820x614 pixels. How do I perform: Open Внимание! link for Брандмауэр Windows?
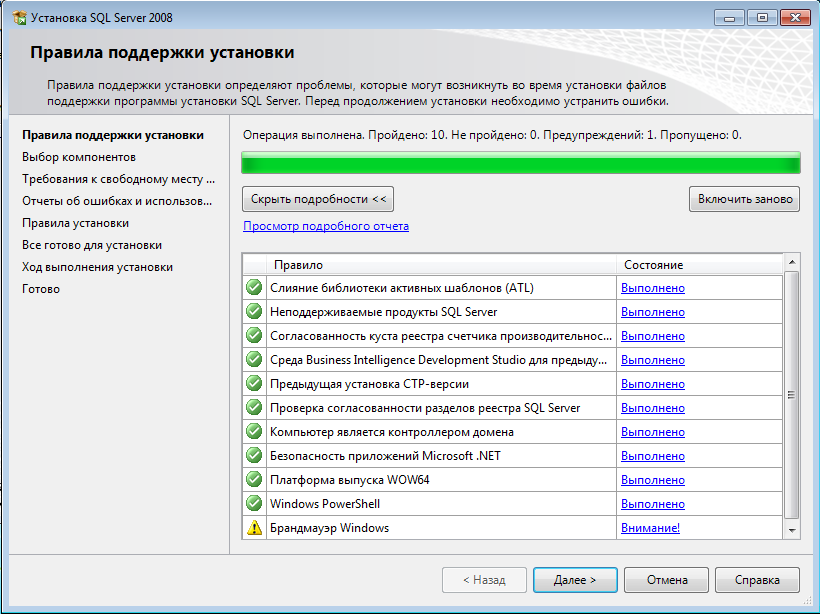[650, 528]
